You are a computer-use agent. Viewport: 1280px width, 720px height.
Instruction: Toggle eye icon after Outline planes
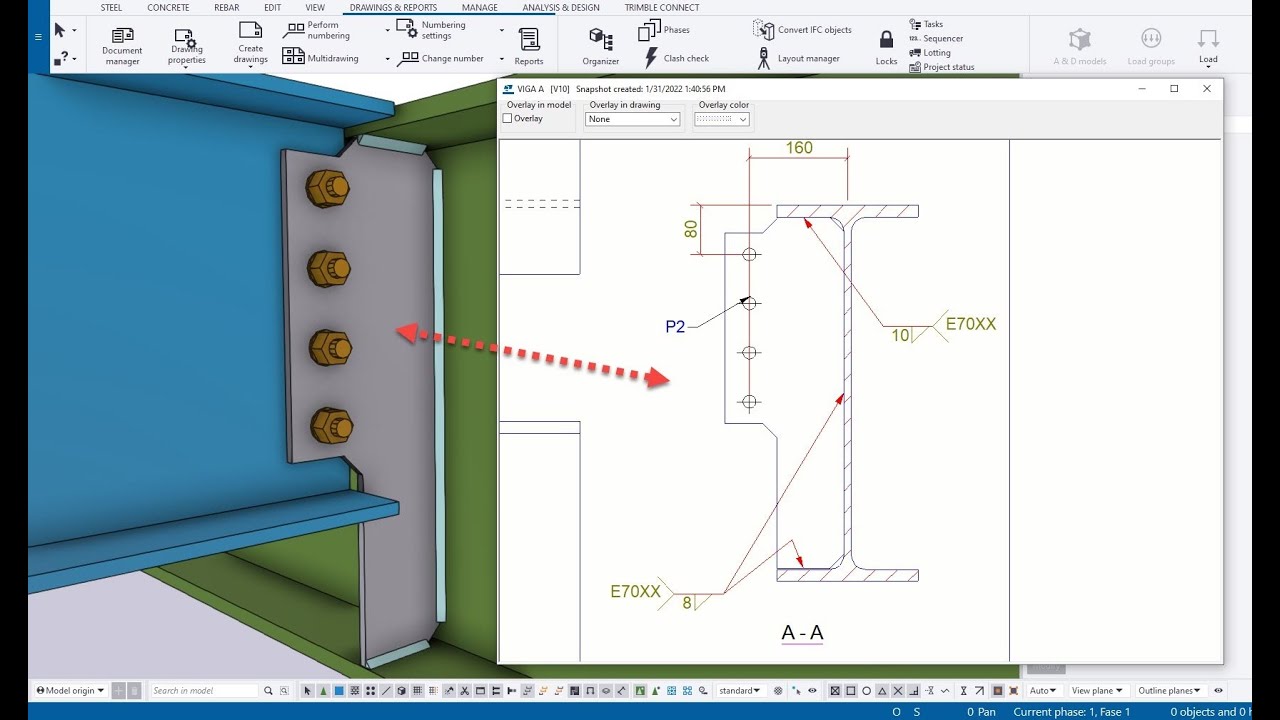pyautogui.click(x=1218, y=690)
